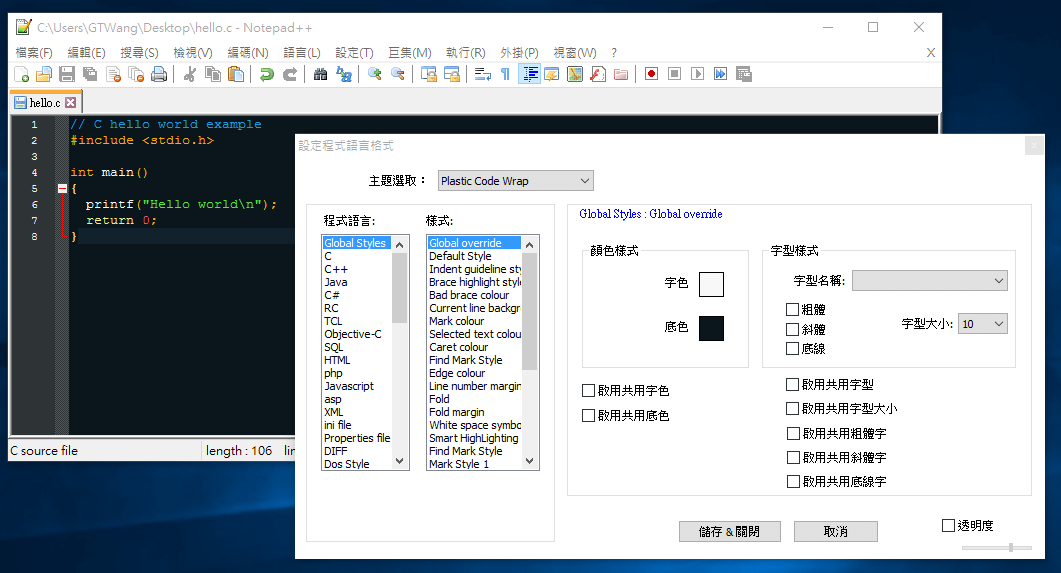Click Run macro multiple times icon

point(721,74)
